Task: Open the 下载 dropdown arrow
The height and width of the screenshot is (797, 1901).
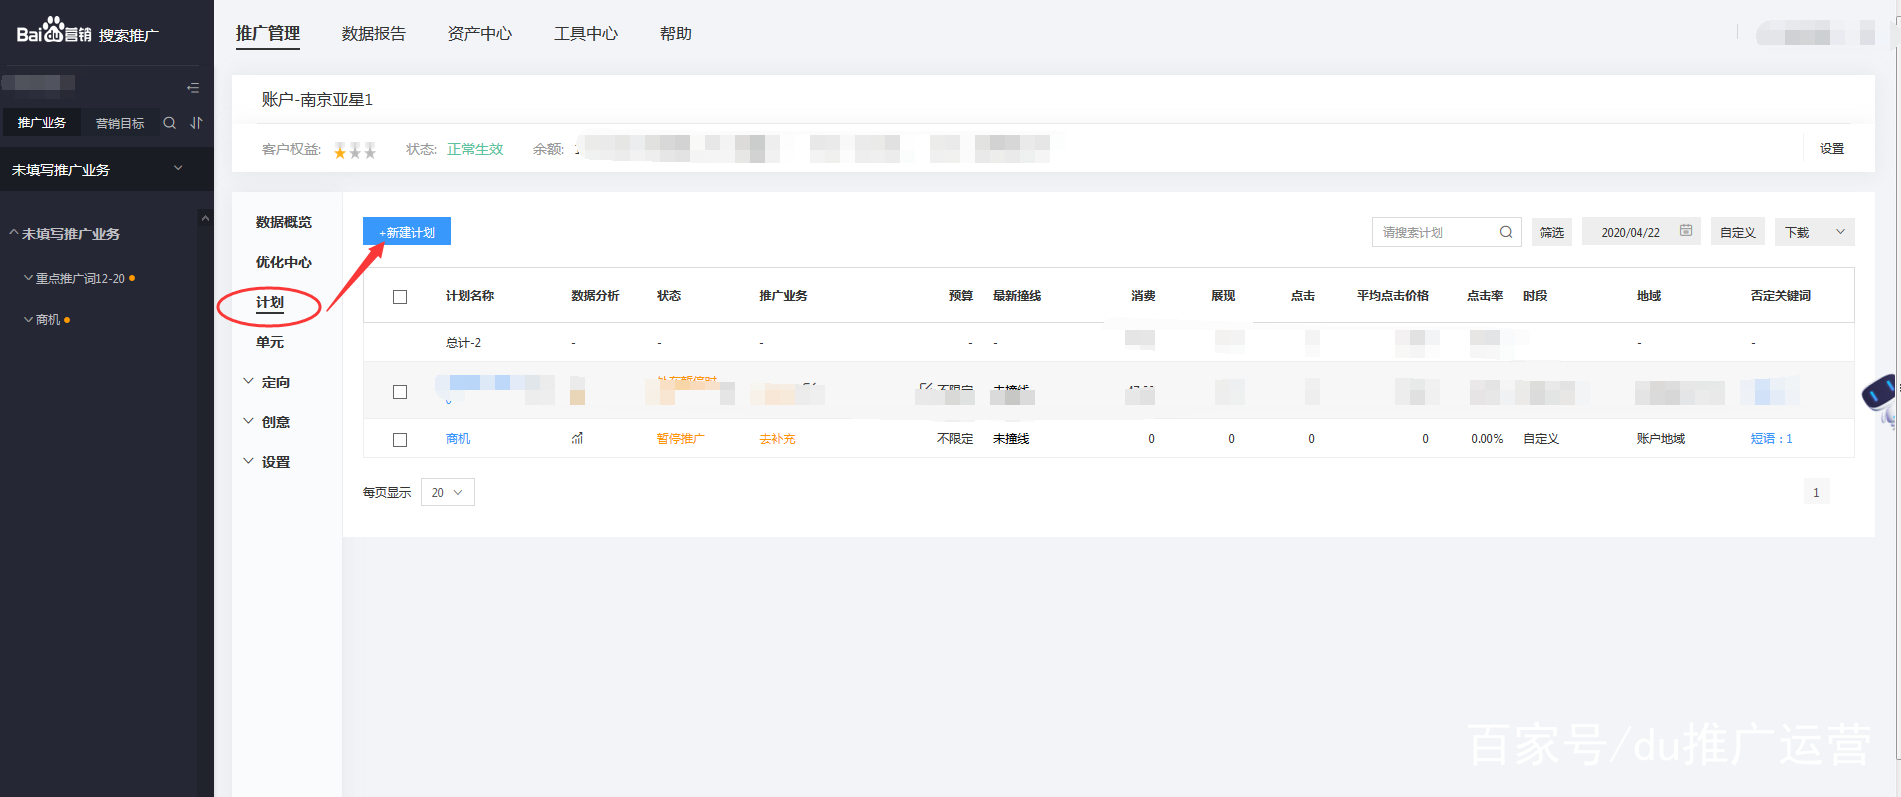Action: [x=1840, y=232]
